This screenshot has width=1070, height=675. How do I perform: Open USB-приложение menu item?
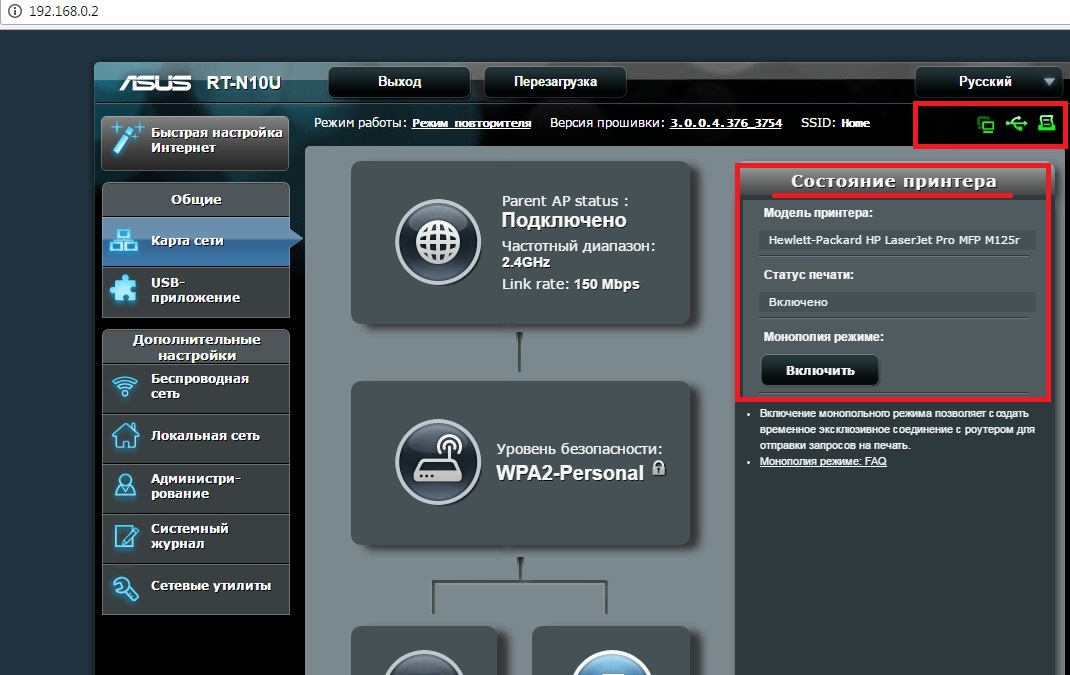pyautogui.click(x=196, y=291)
